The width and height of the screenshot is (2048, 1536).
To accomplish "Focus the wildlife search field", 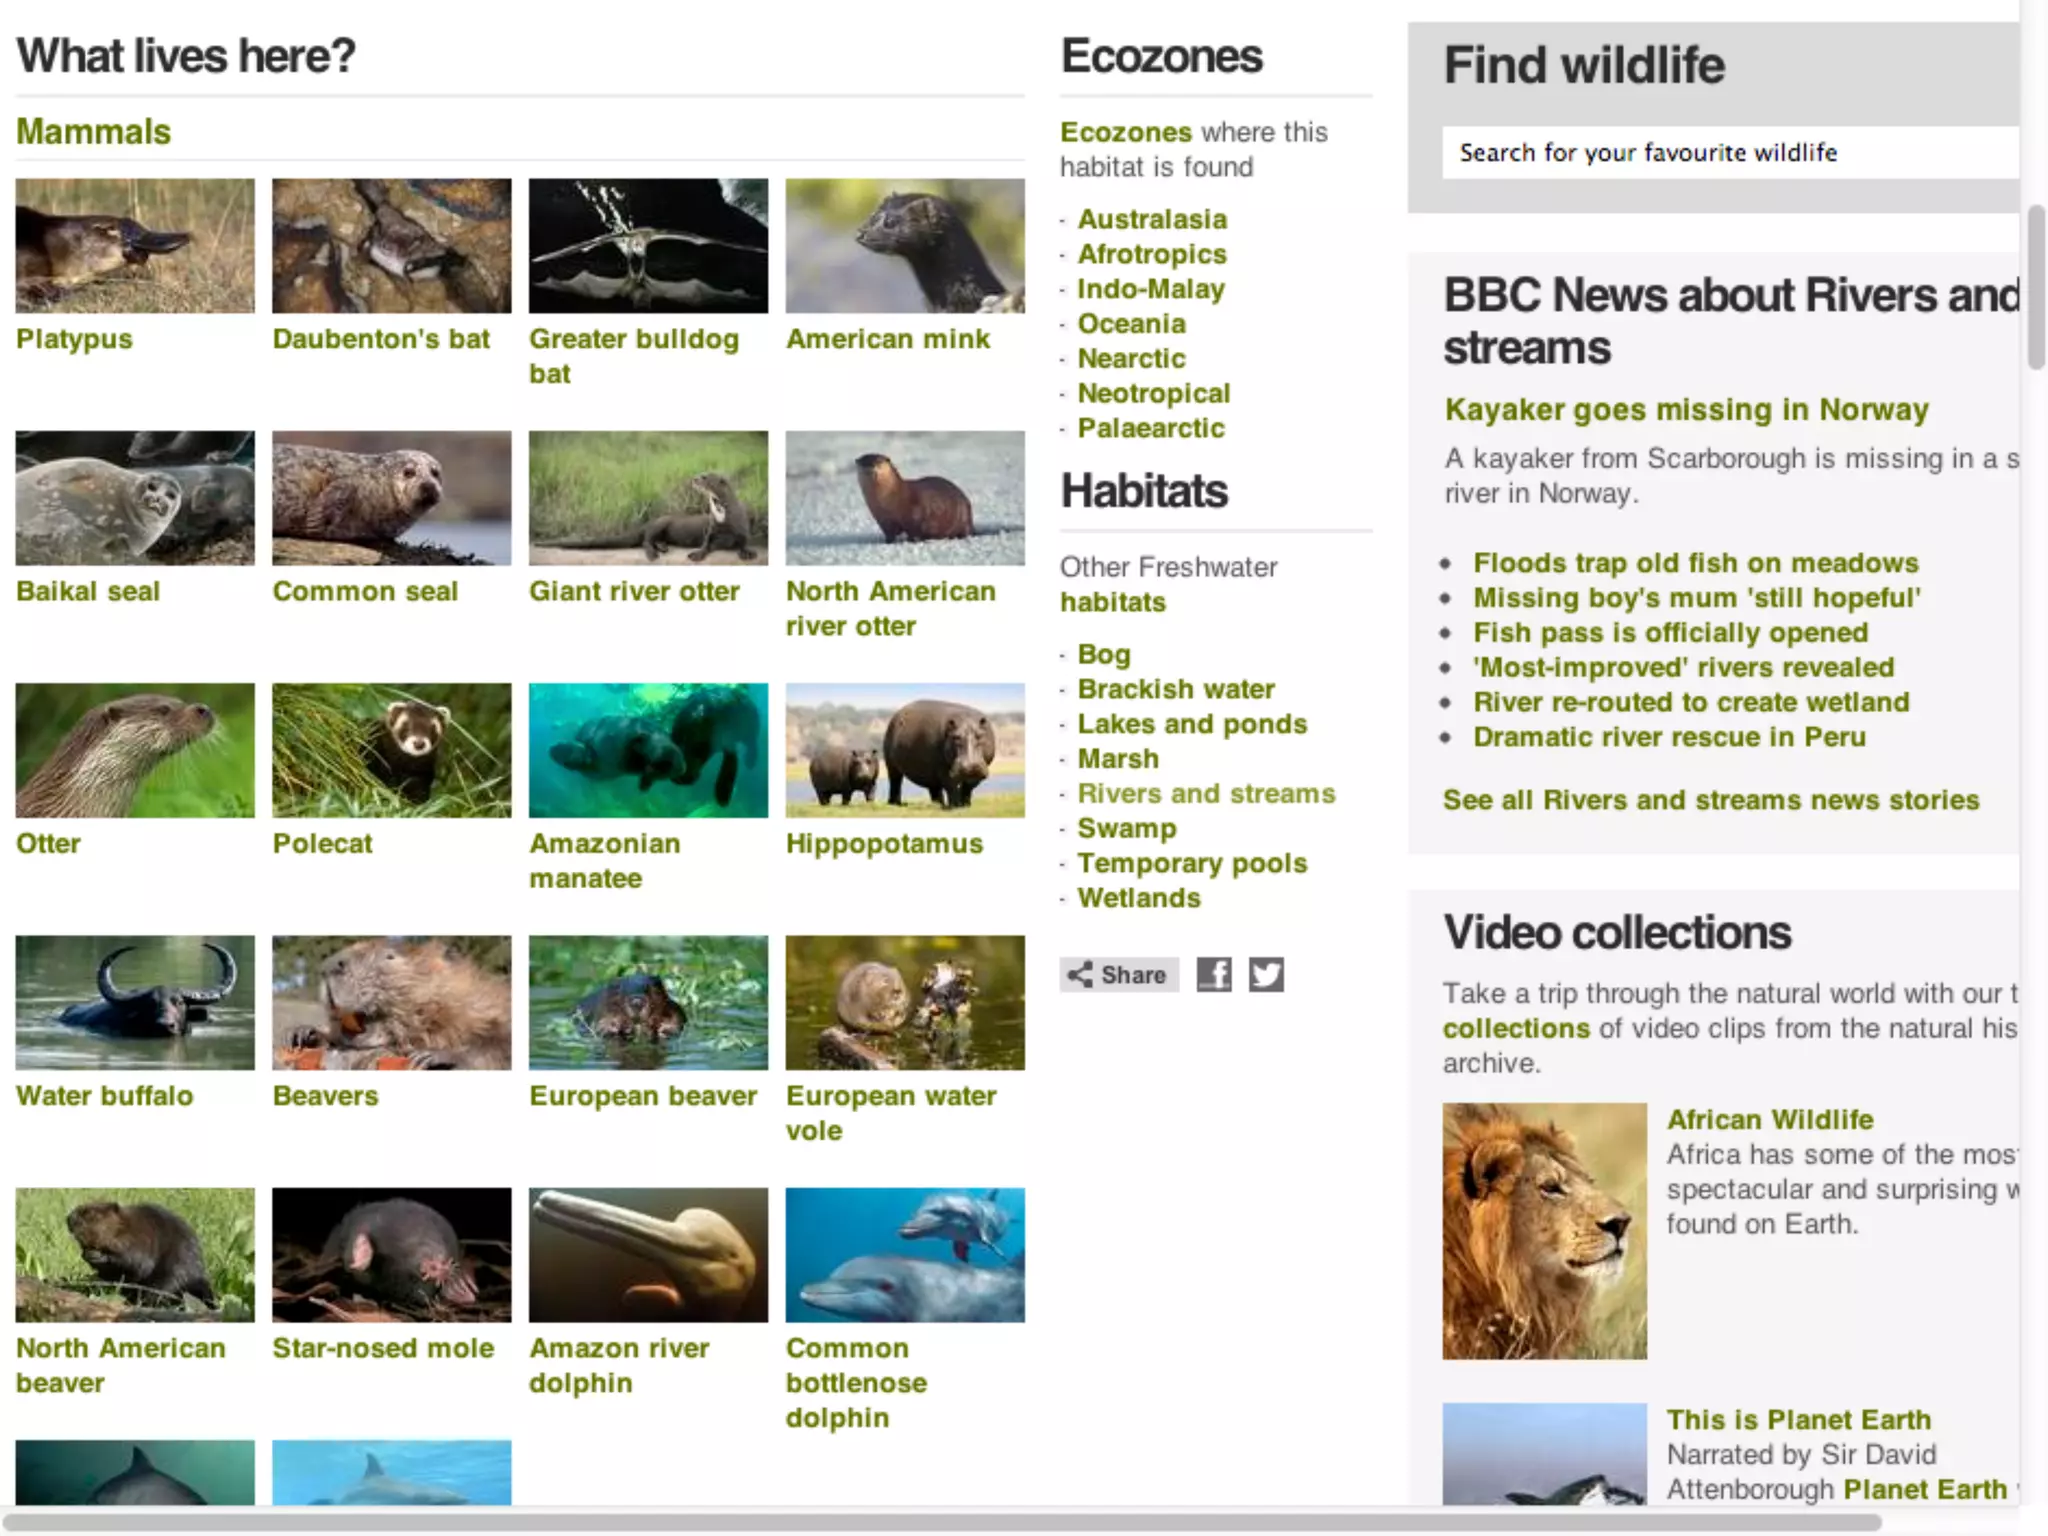I will [x=1730, y=153].
